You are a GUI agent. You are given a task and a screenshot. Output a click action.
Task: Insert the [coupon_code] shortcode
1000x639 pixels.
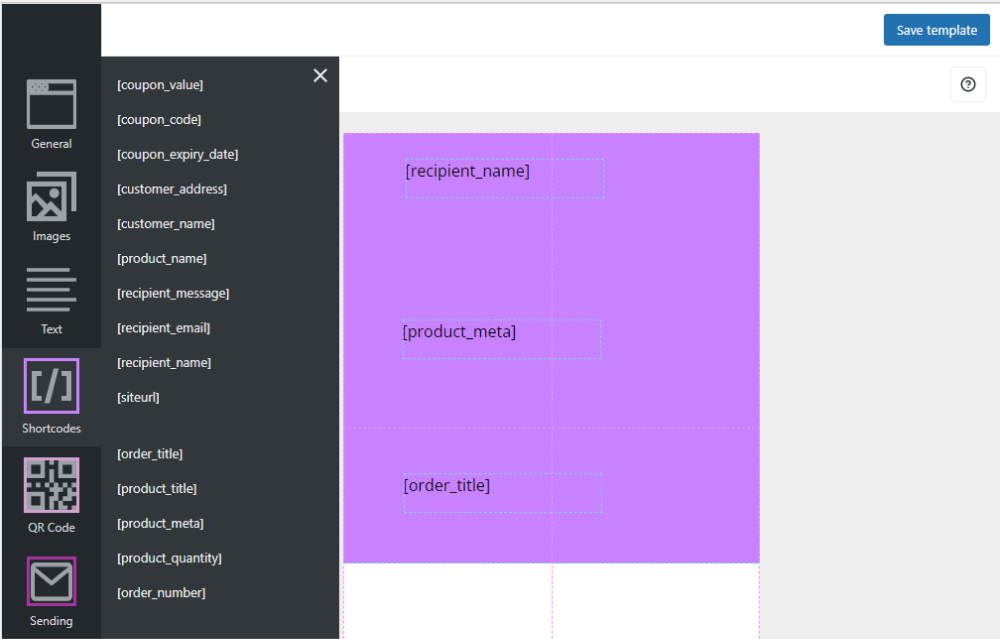[x=158, y=119]
